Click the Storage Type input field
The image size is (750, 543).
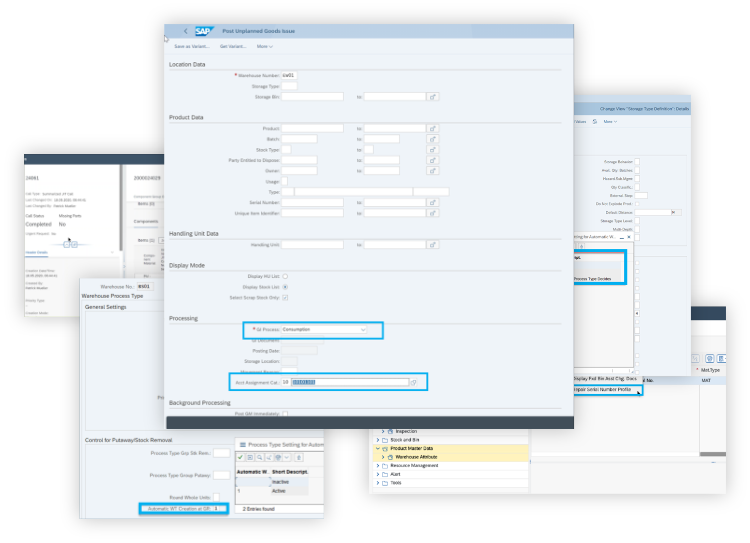pyautogui.click(x=289, y=86)
